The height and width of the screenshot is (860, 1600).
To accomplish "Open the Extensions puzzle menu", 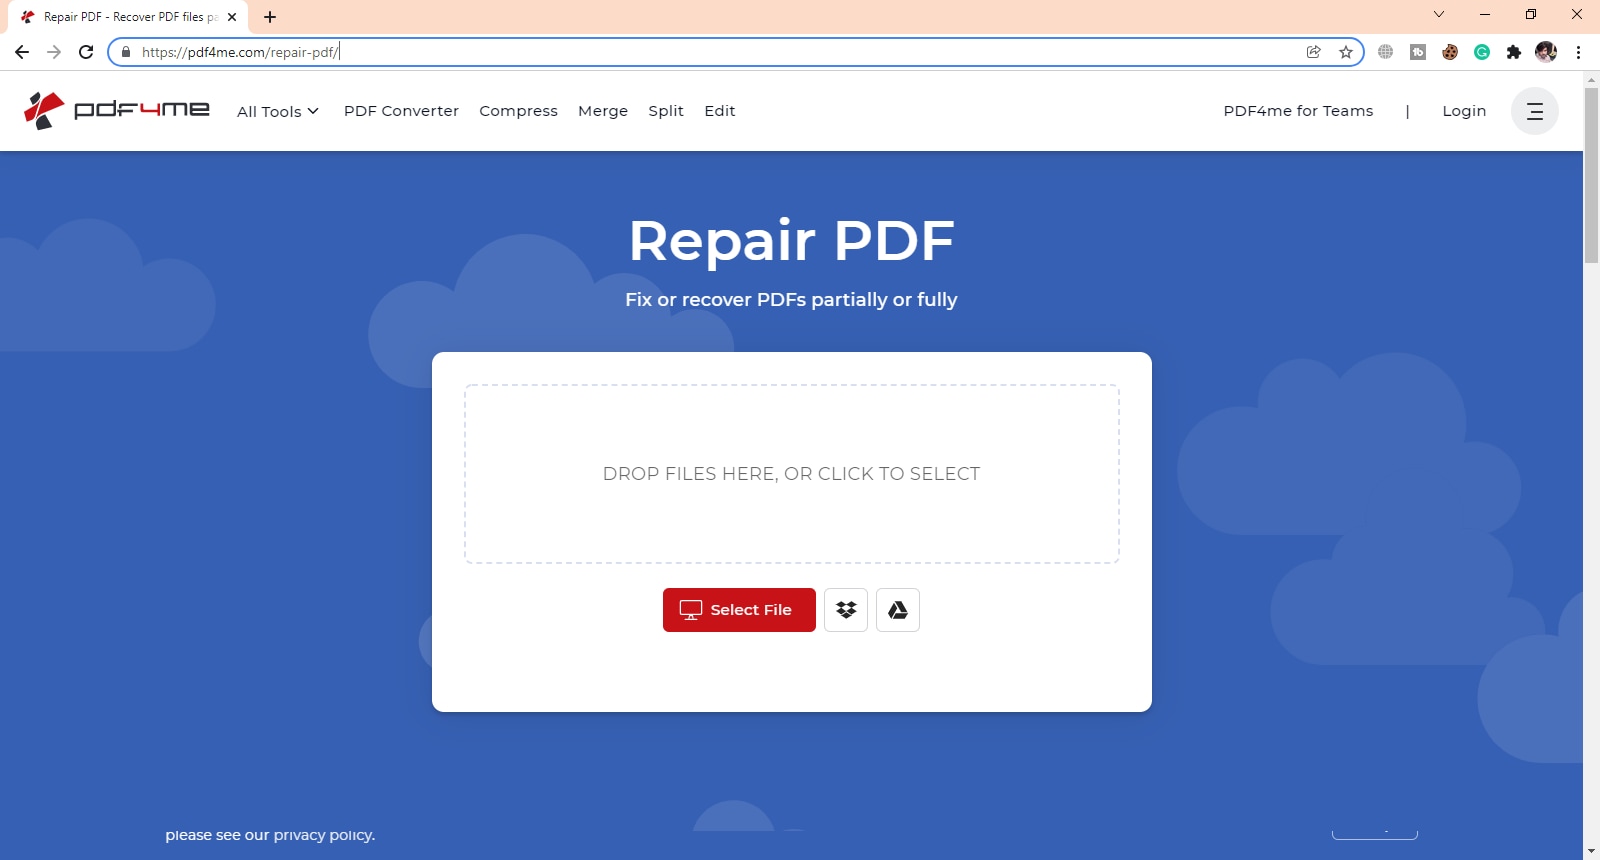I will point(1514,52).
